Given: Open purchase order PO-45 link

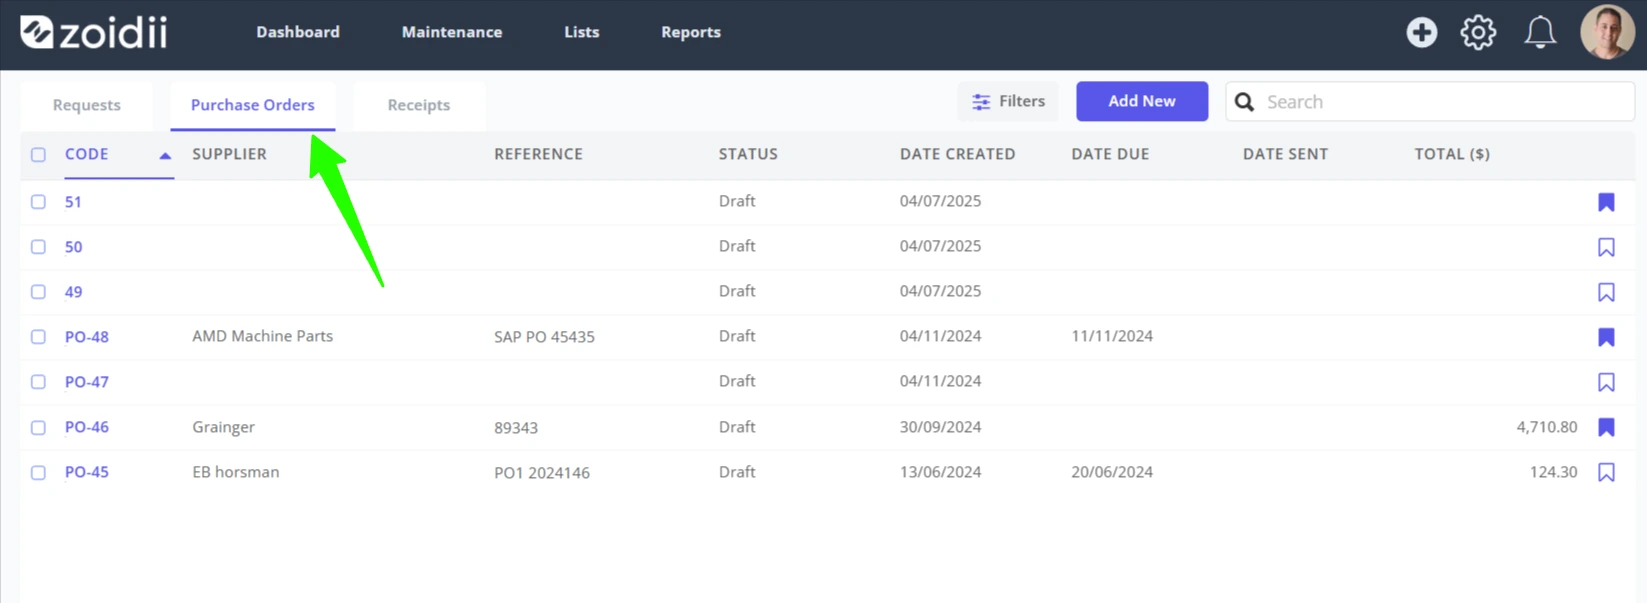Looking at the screenshot, I should 87,472.
